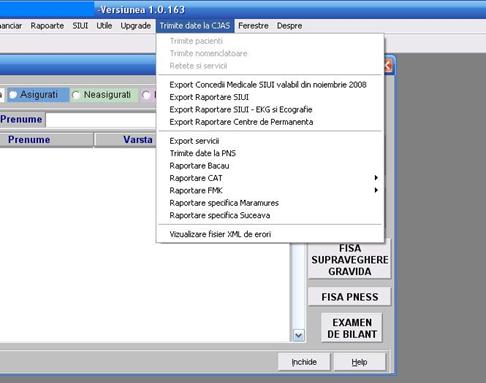This screenshot has width=486, height=383.
Task: Sort by the Varsta column header
Action: coord(125,140)
